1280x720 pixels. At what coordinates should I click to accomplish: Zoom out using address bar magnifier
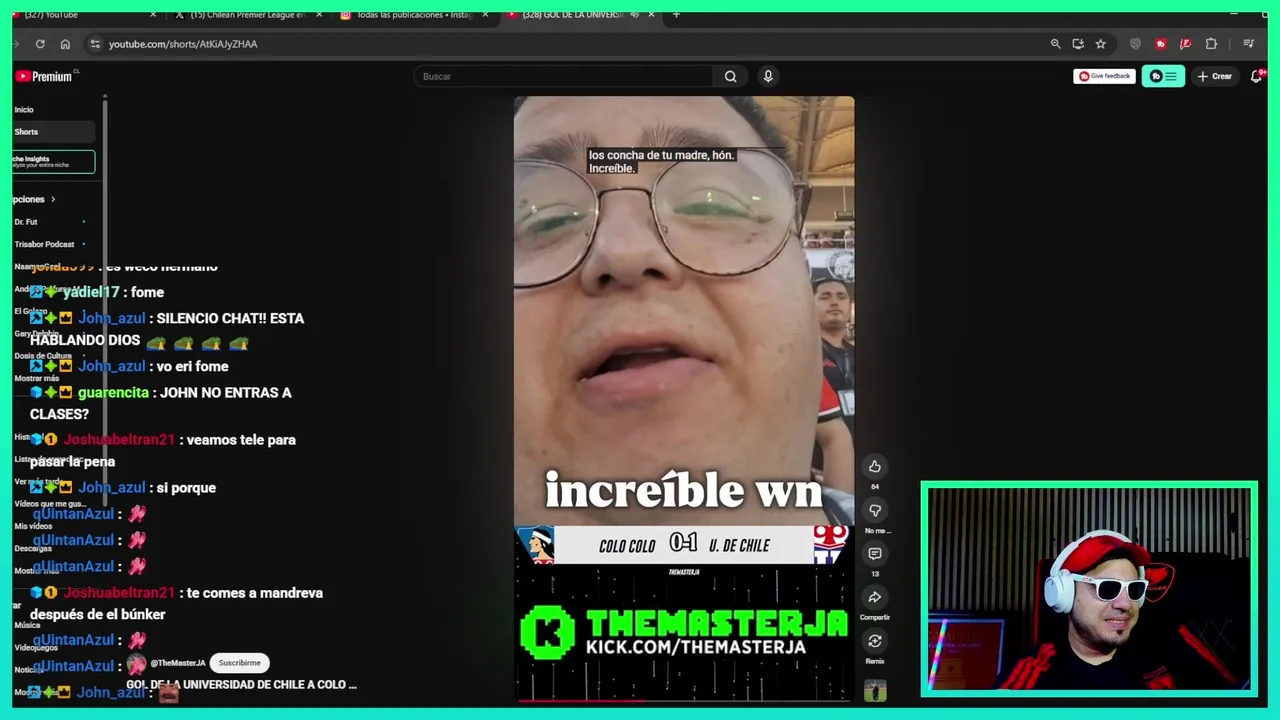[1055, 44]
